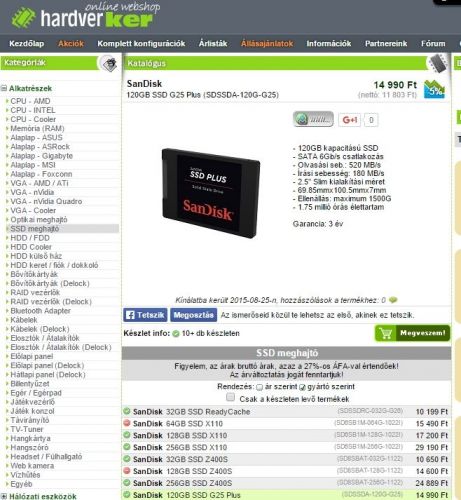The image size is (461, 500).
Task: Click the Katalógus chip icon
Action: 438,63
